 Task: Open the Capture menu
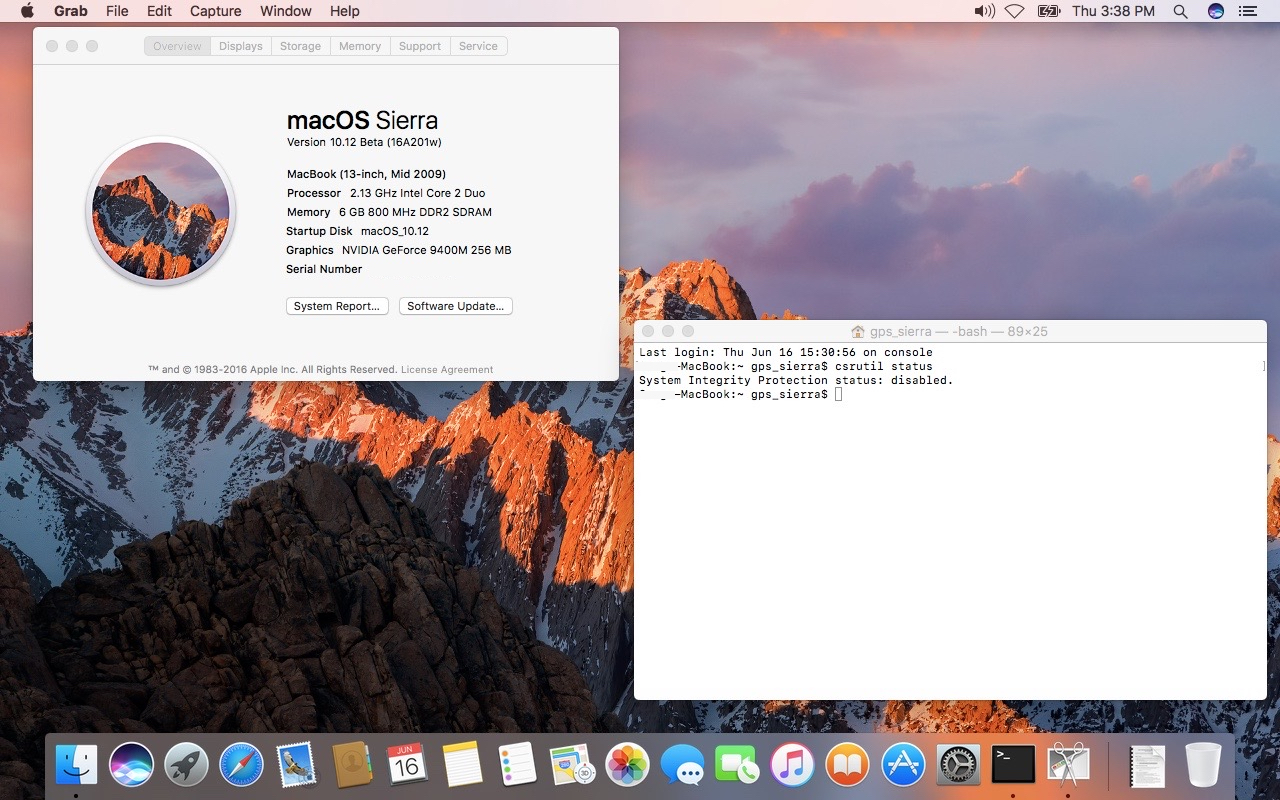pyautogui.click(x=215, y=11)
